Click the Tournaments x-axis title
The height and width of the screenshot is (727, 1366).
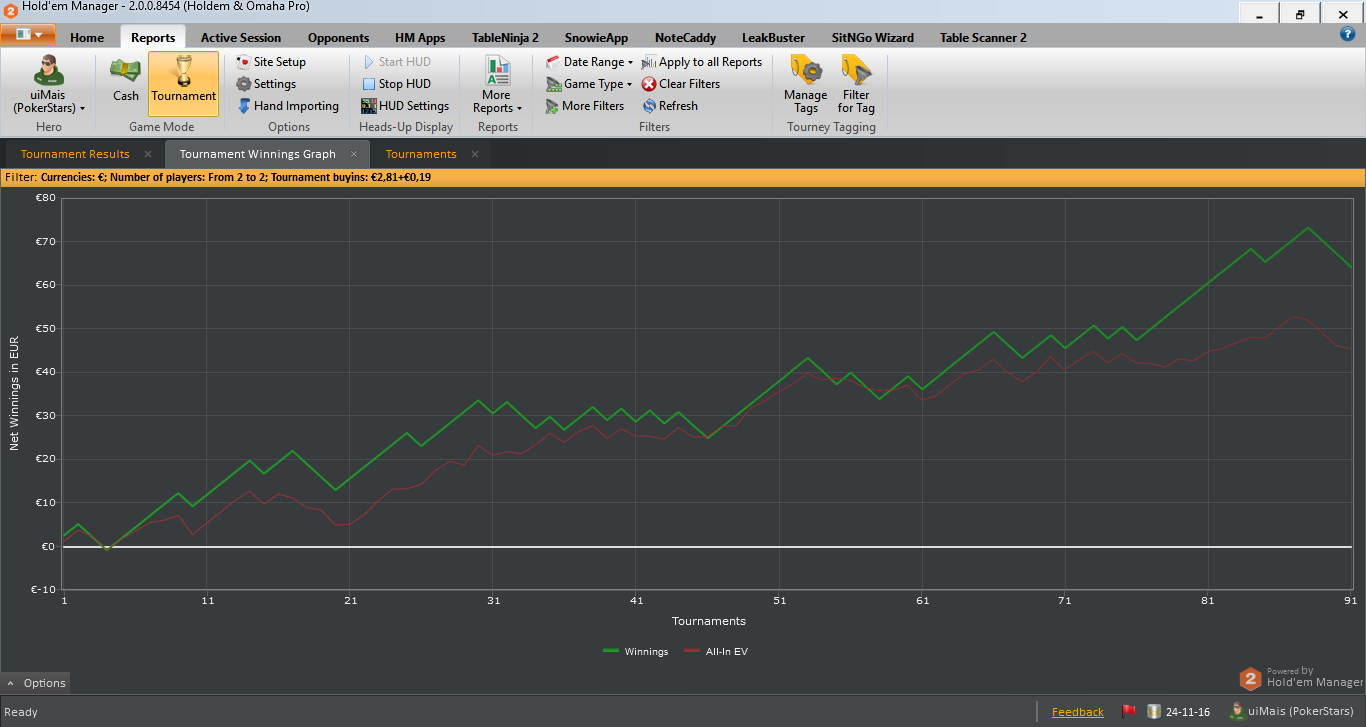[x=708, y=621]
